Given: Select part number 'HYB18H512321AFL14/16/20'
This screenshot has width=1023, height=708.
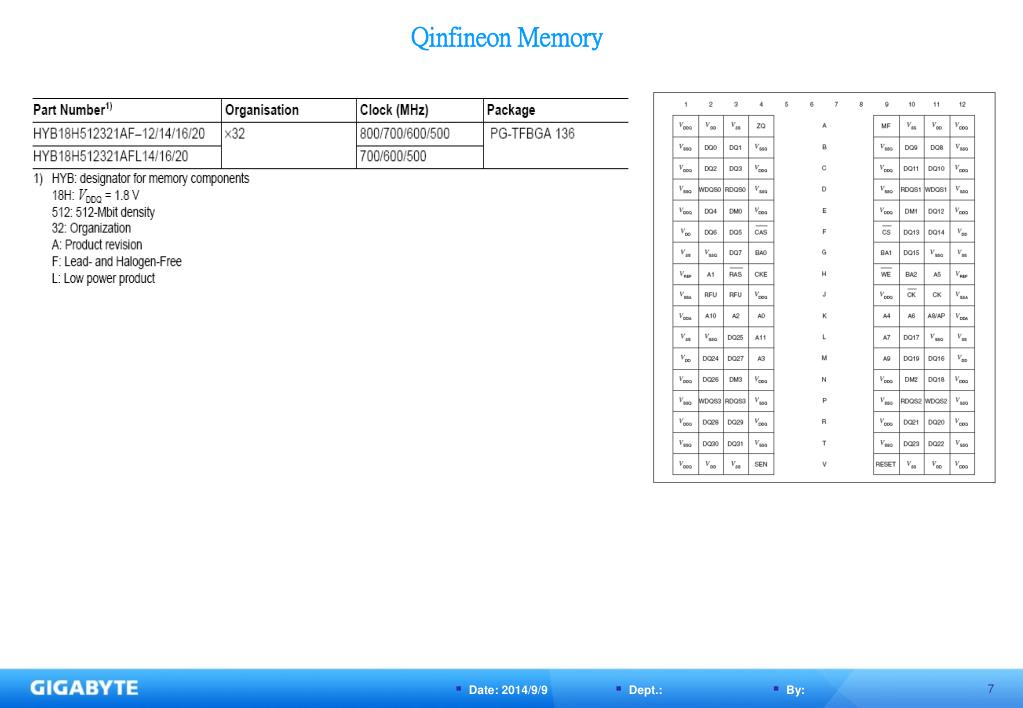Looking at the screenshot, I should click(x=110, y=156).
